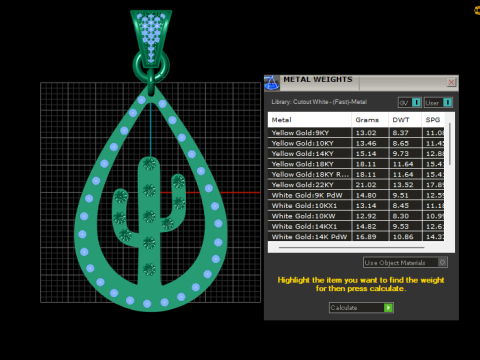This screenshot has width=480, height=360.
Task: Click the Calculate button
Action: 361,307
